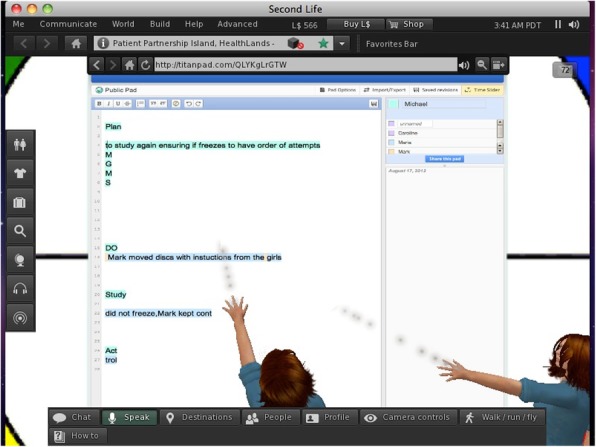
Task: Go back in the media browser
Action: (97, 65)
